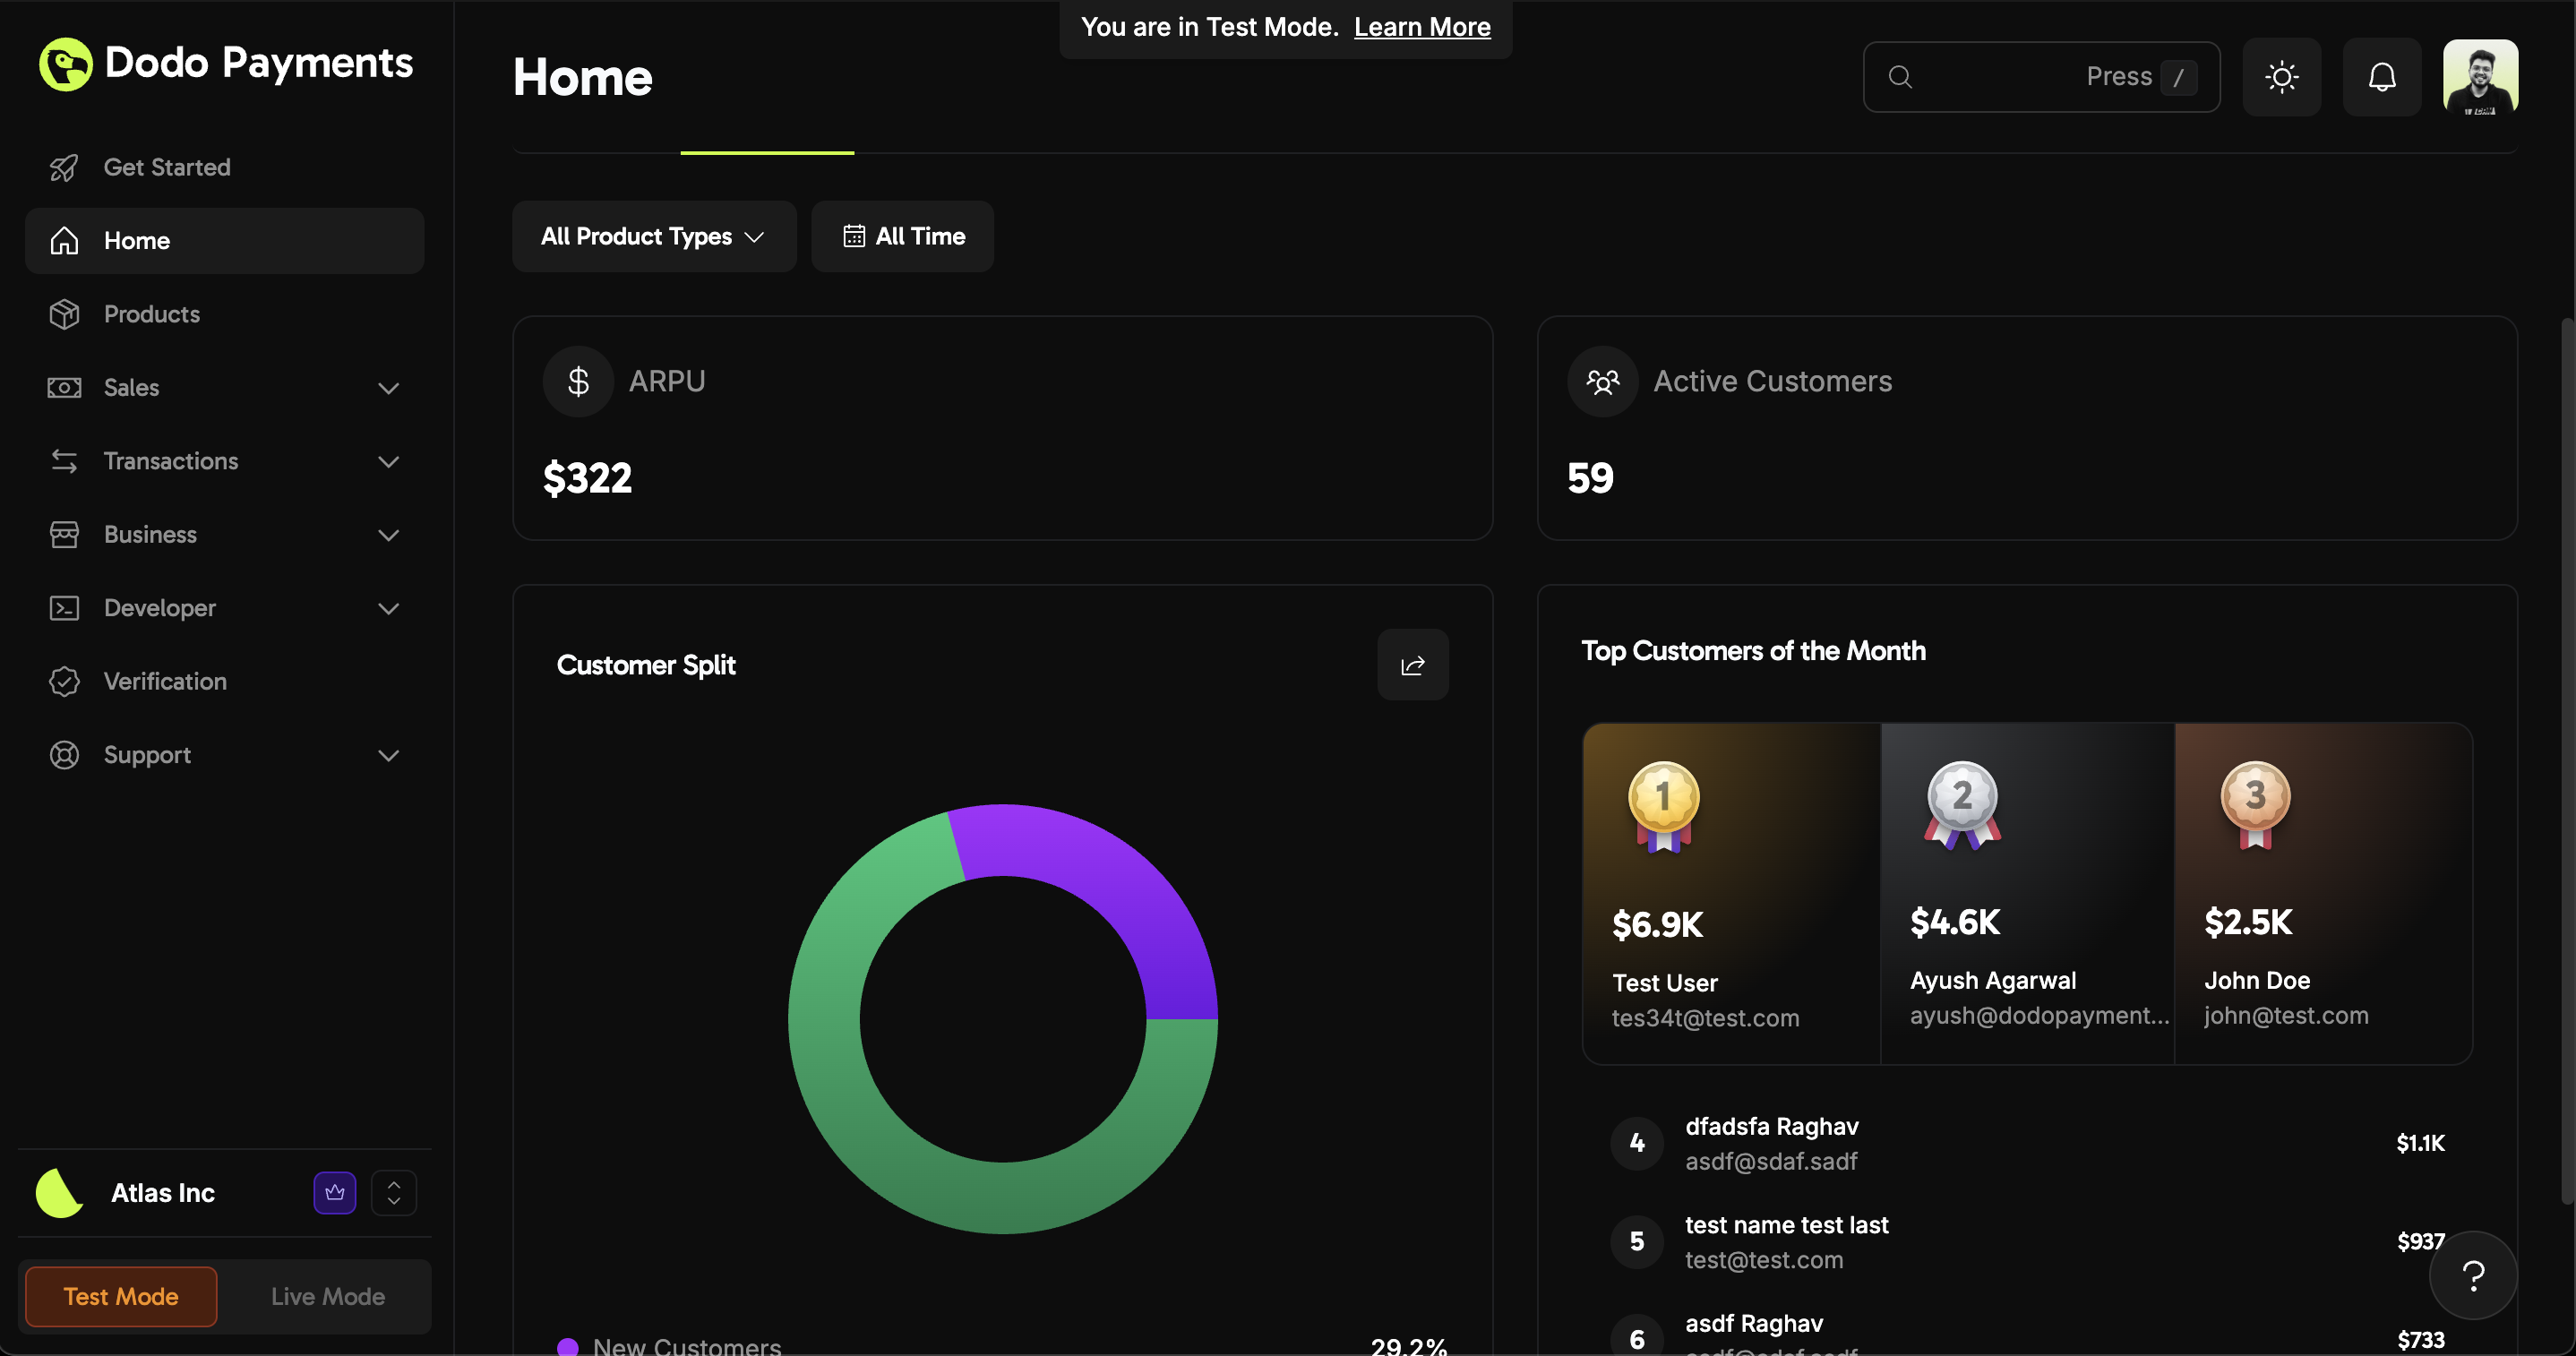Image resolution: width=2576 pixels, height=1356 pixels.
Task: Click the search bar with Press / hint
Action: click(x=2040, y=76)
